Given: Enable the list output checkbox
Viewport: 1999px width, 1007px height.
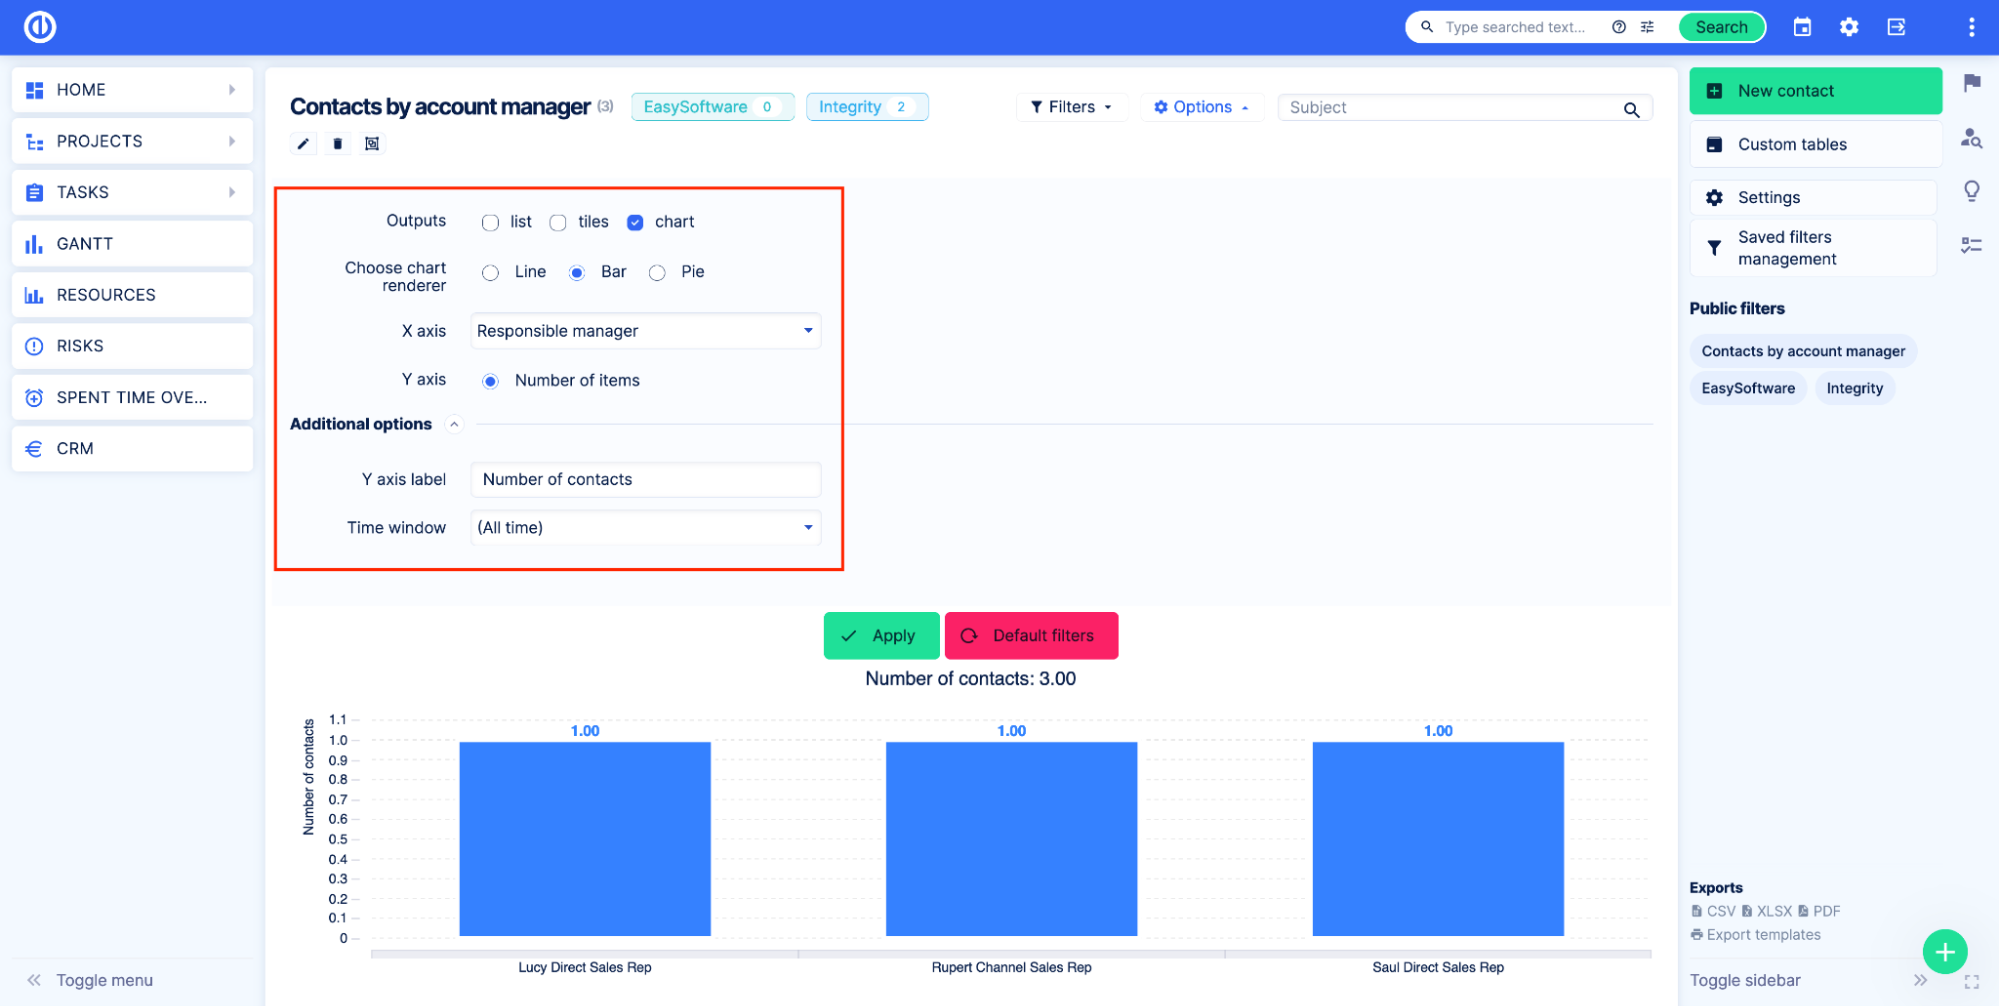Looking at the screenshot, I should coord(490,222).
